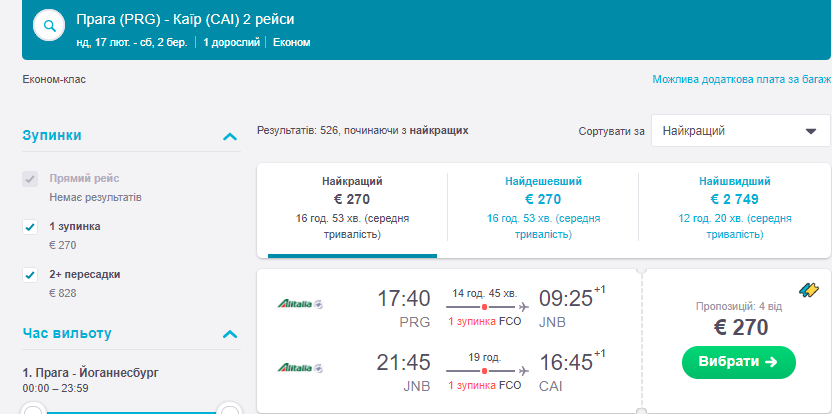Uncheck the 2+ пересадки filter

point(30,275)
